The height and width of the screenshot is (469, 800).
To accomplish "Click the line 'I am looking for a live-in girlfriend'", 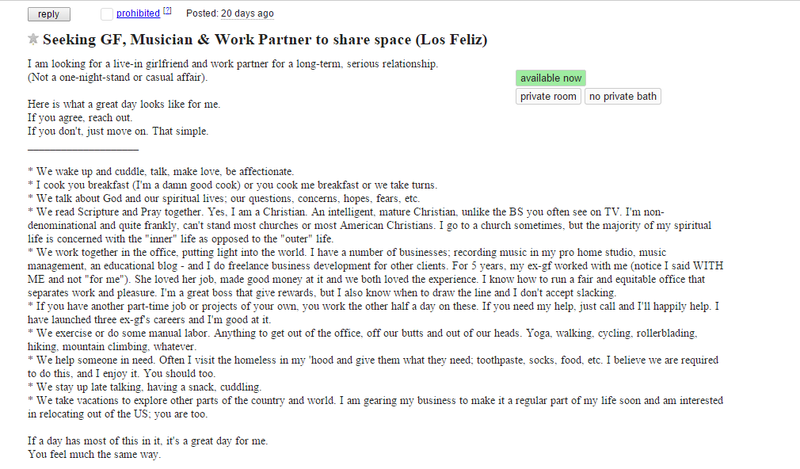I will pos(233,64).
